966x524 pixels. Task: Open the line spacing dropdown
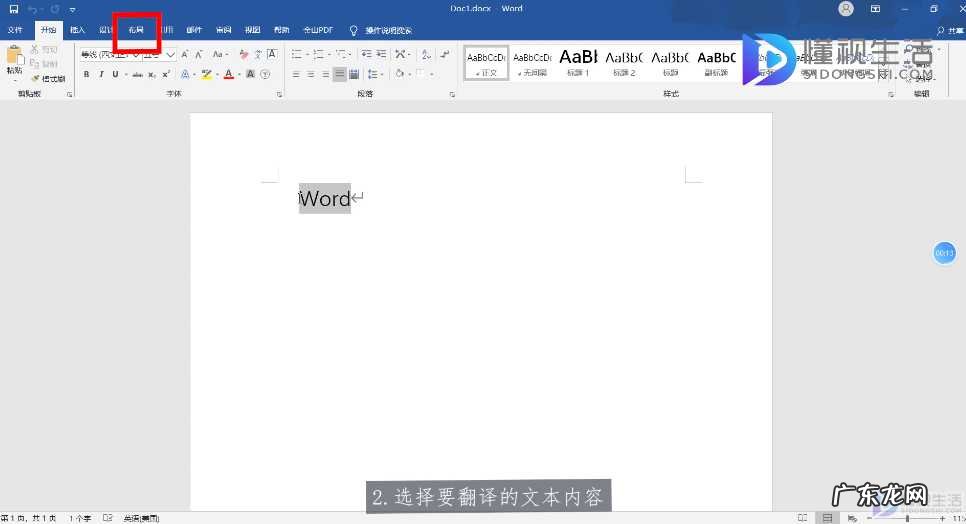pyautogui.click(x=375, y=75)
